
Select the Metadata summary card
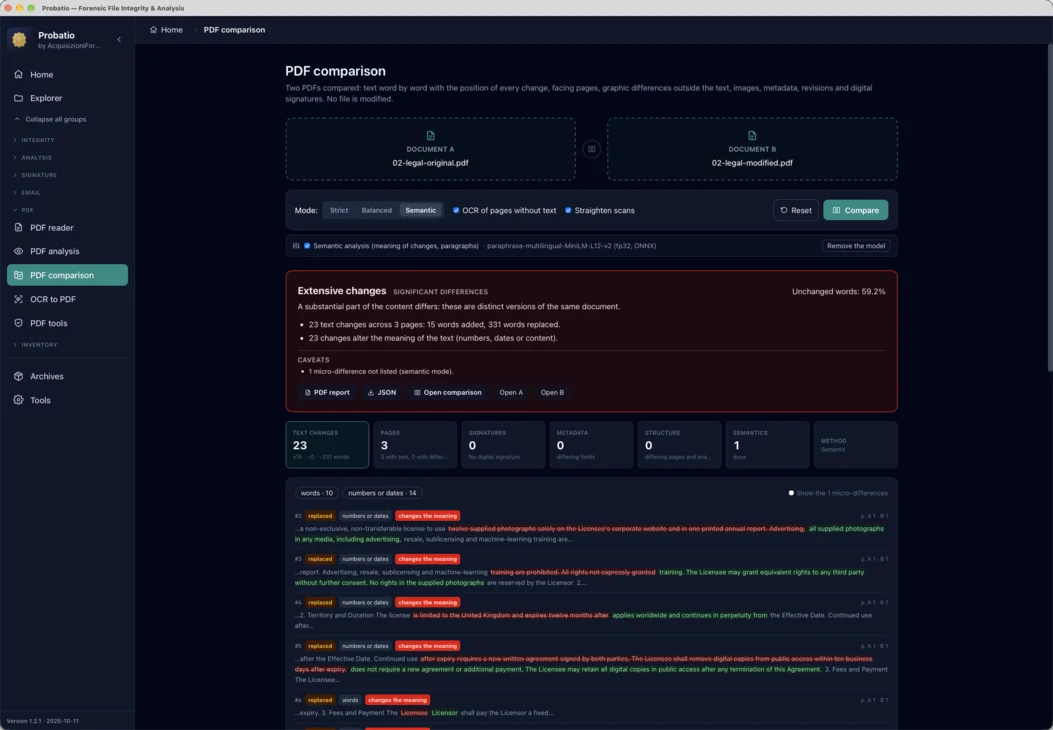click(591, 445)
